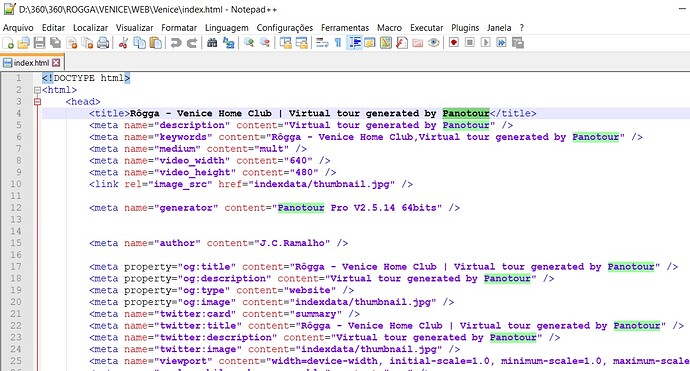Open the Arquivo menu
The height and width of the screenshot is (371, 690).
pos(18,28)
